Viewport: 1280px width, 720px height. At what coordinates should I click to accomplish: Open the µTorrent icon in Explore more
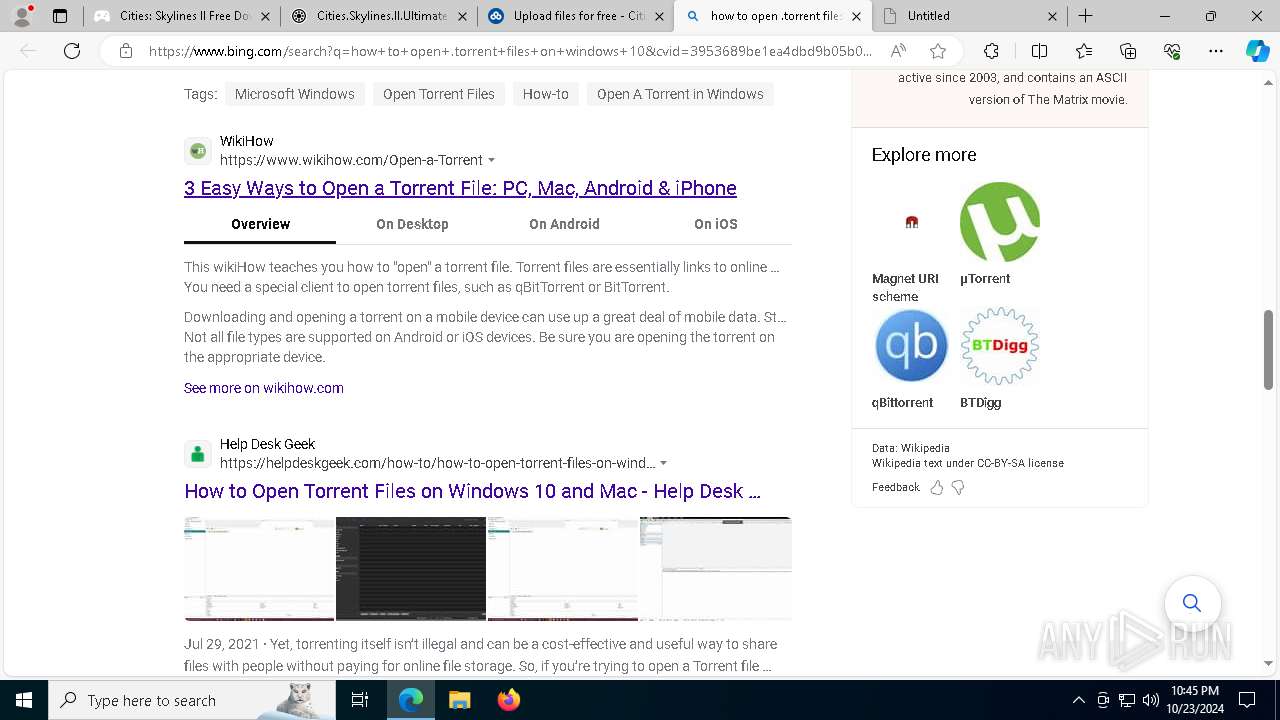pos(999,222)
